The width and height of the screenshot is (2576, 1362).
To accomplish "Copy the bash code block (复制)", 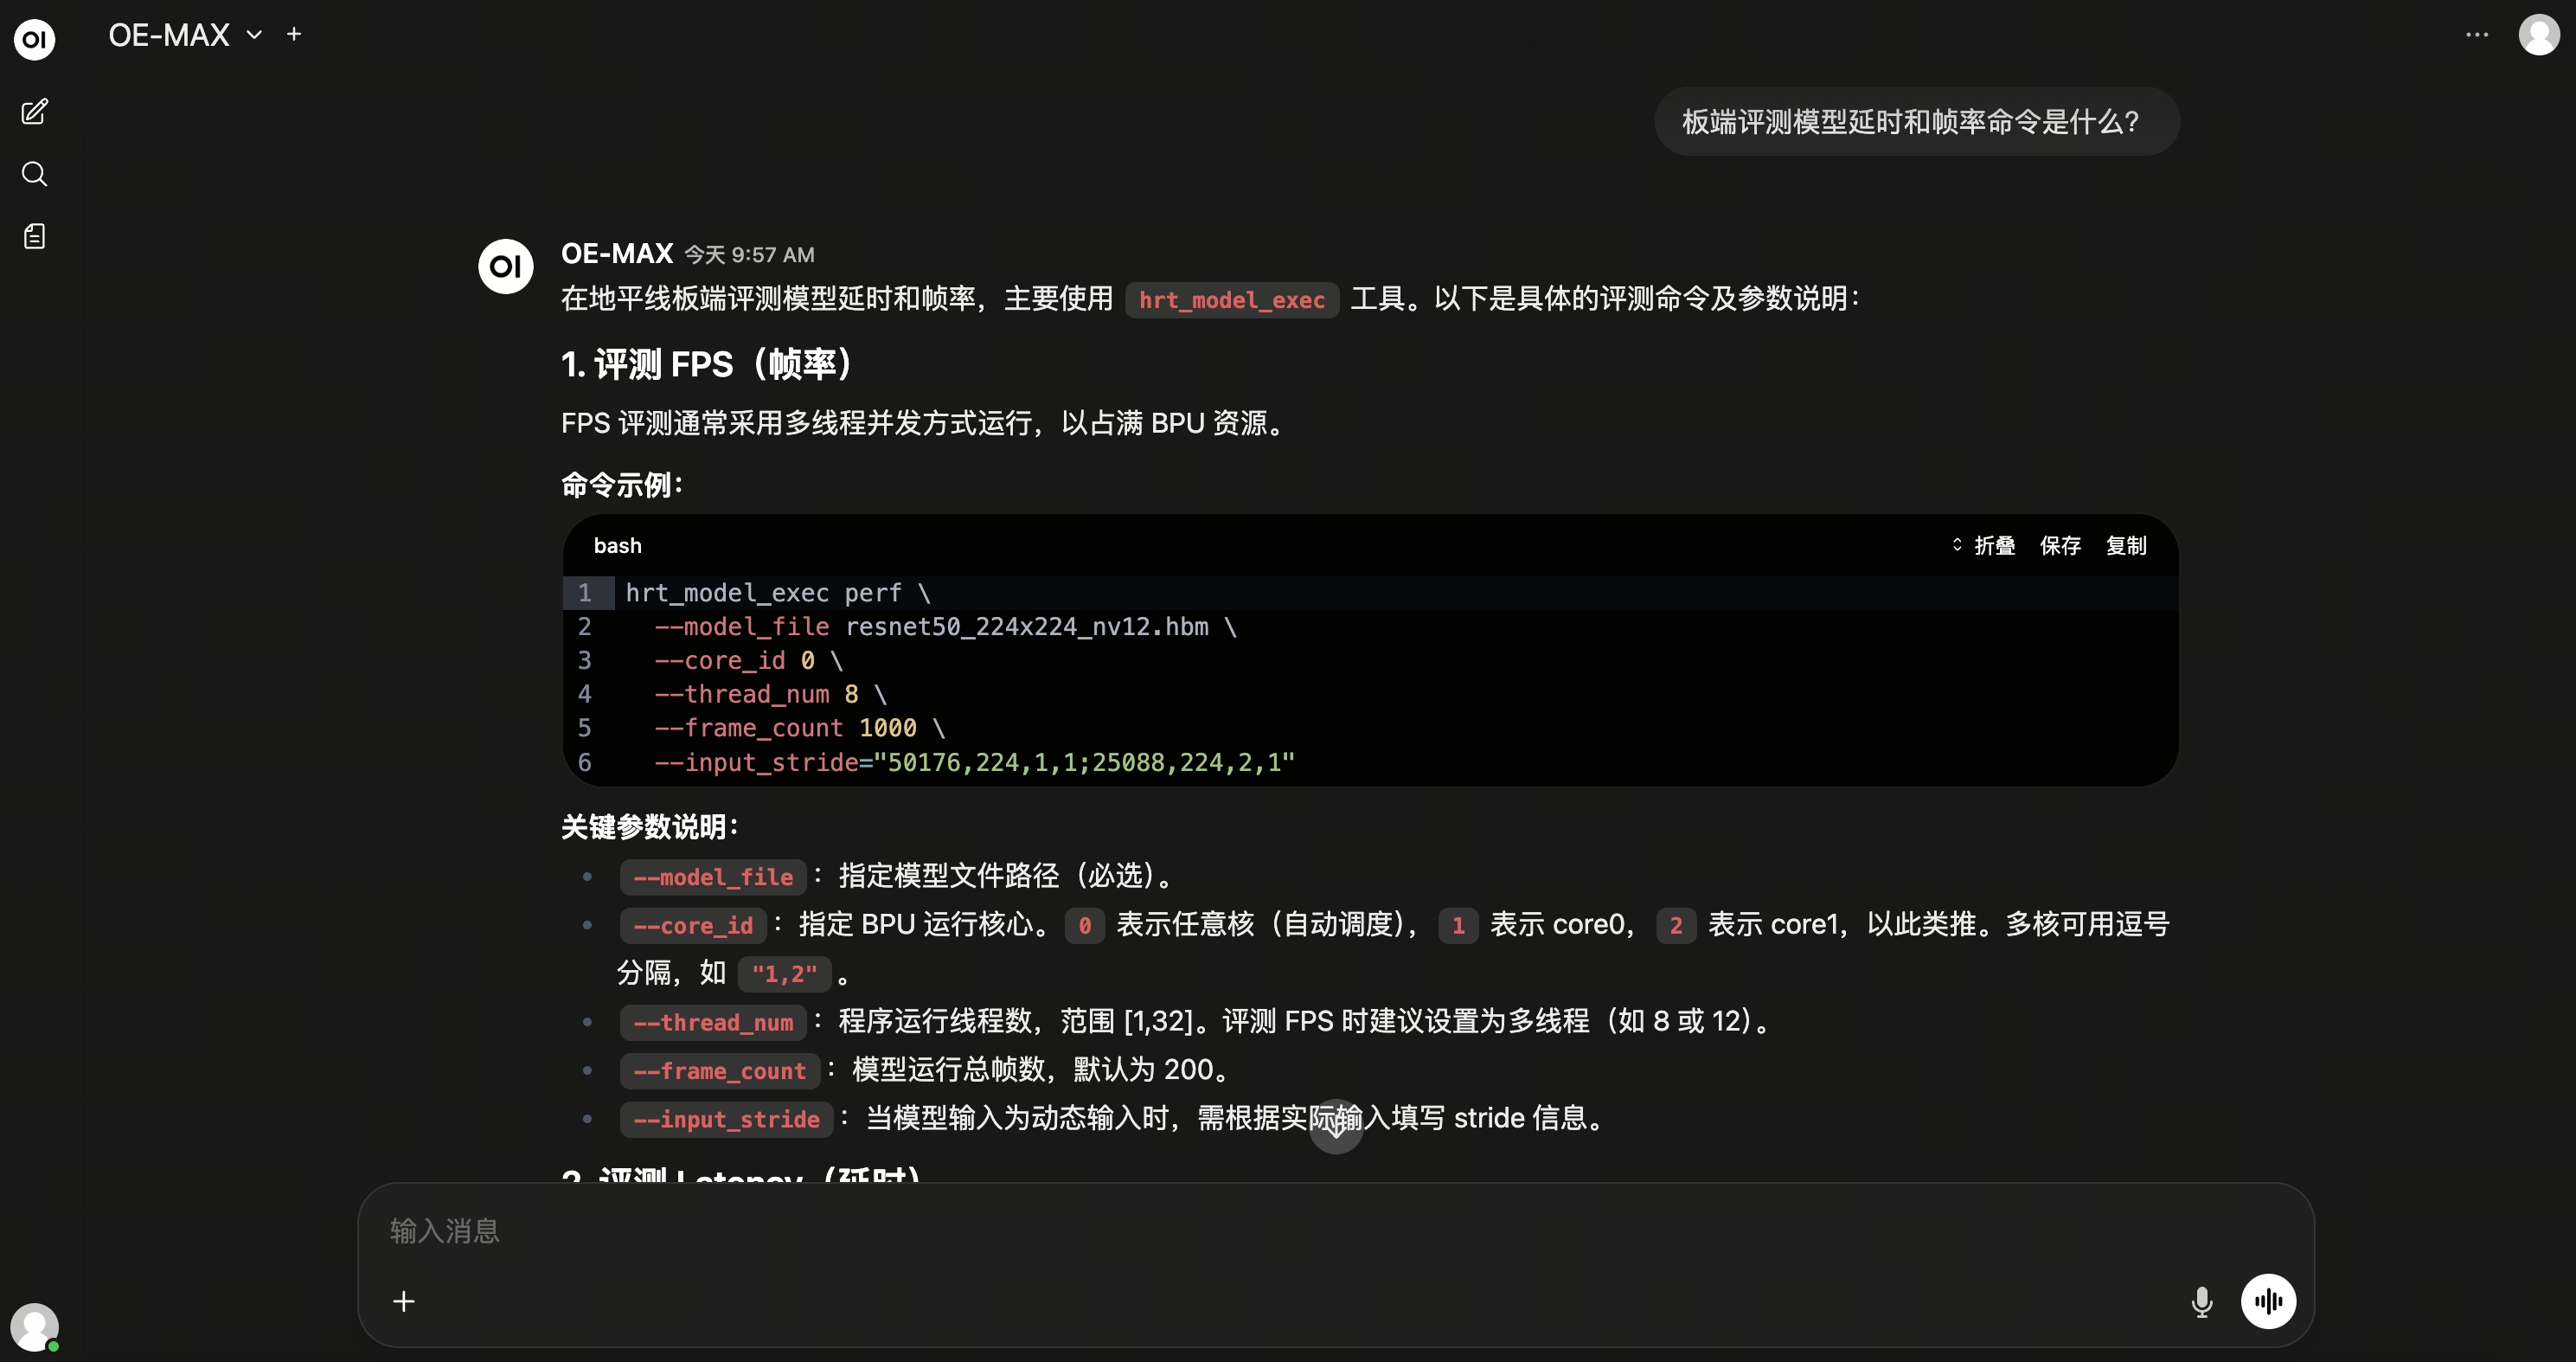I will pyautogui.click(x=2126, y=545).
